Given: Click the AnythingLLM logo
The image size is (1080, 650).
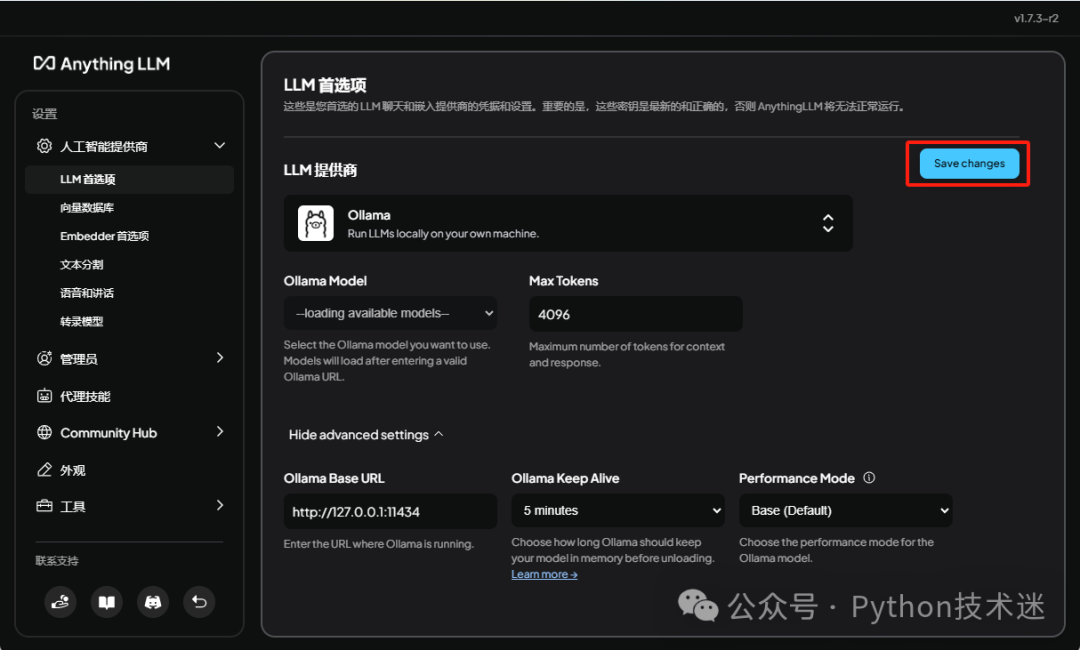Looking at the screenshot, I should pyautogui.click(x=101, y=64).
